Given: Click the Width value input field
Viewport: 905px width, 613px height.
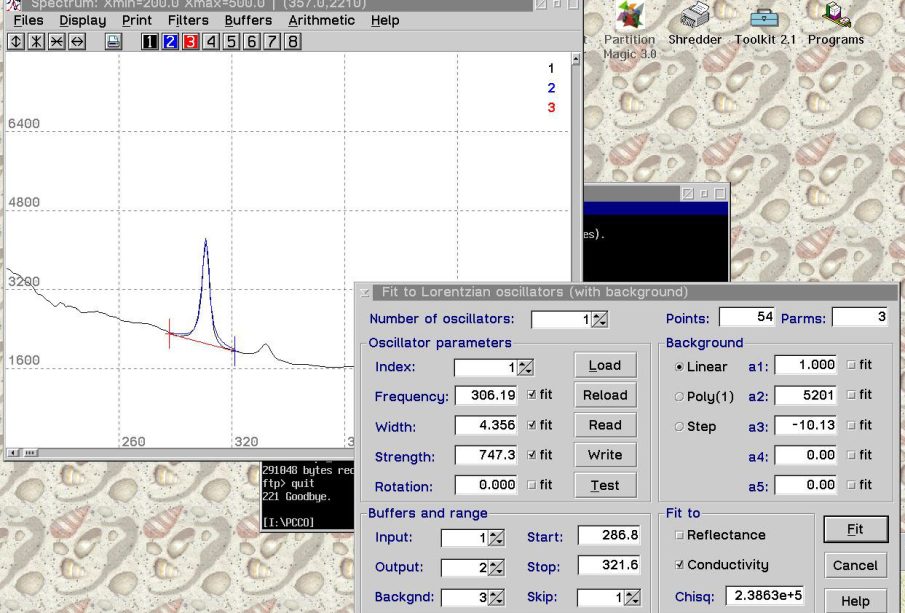Looking at the screenshot, I should 486,426.
